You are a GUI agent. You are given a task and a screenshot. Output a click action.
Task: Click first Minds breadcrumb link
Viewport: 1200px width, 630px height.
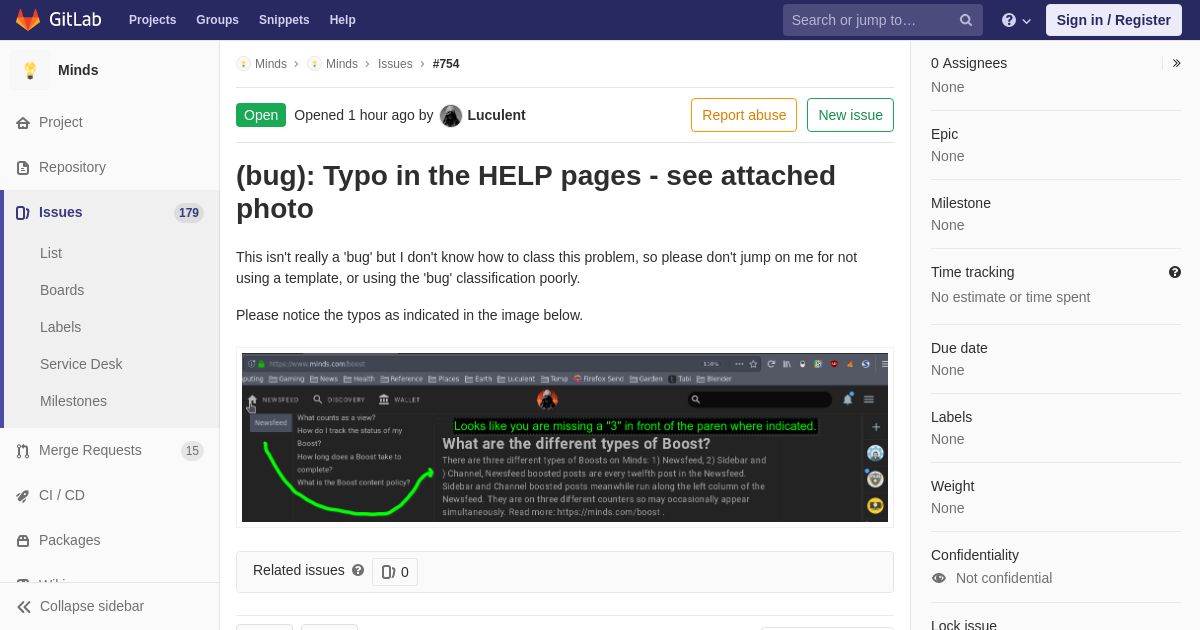click(270, 64)
